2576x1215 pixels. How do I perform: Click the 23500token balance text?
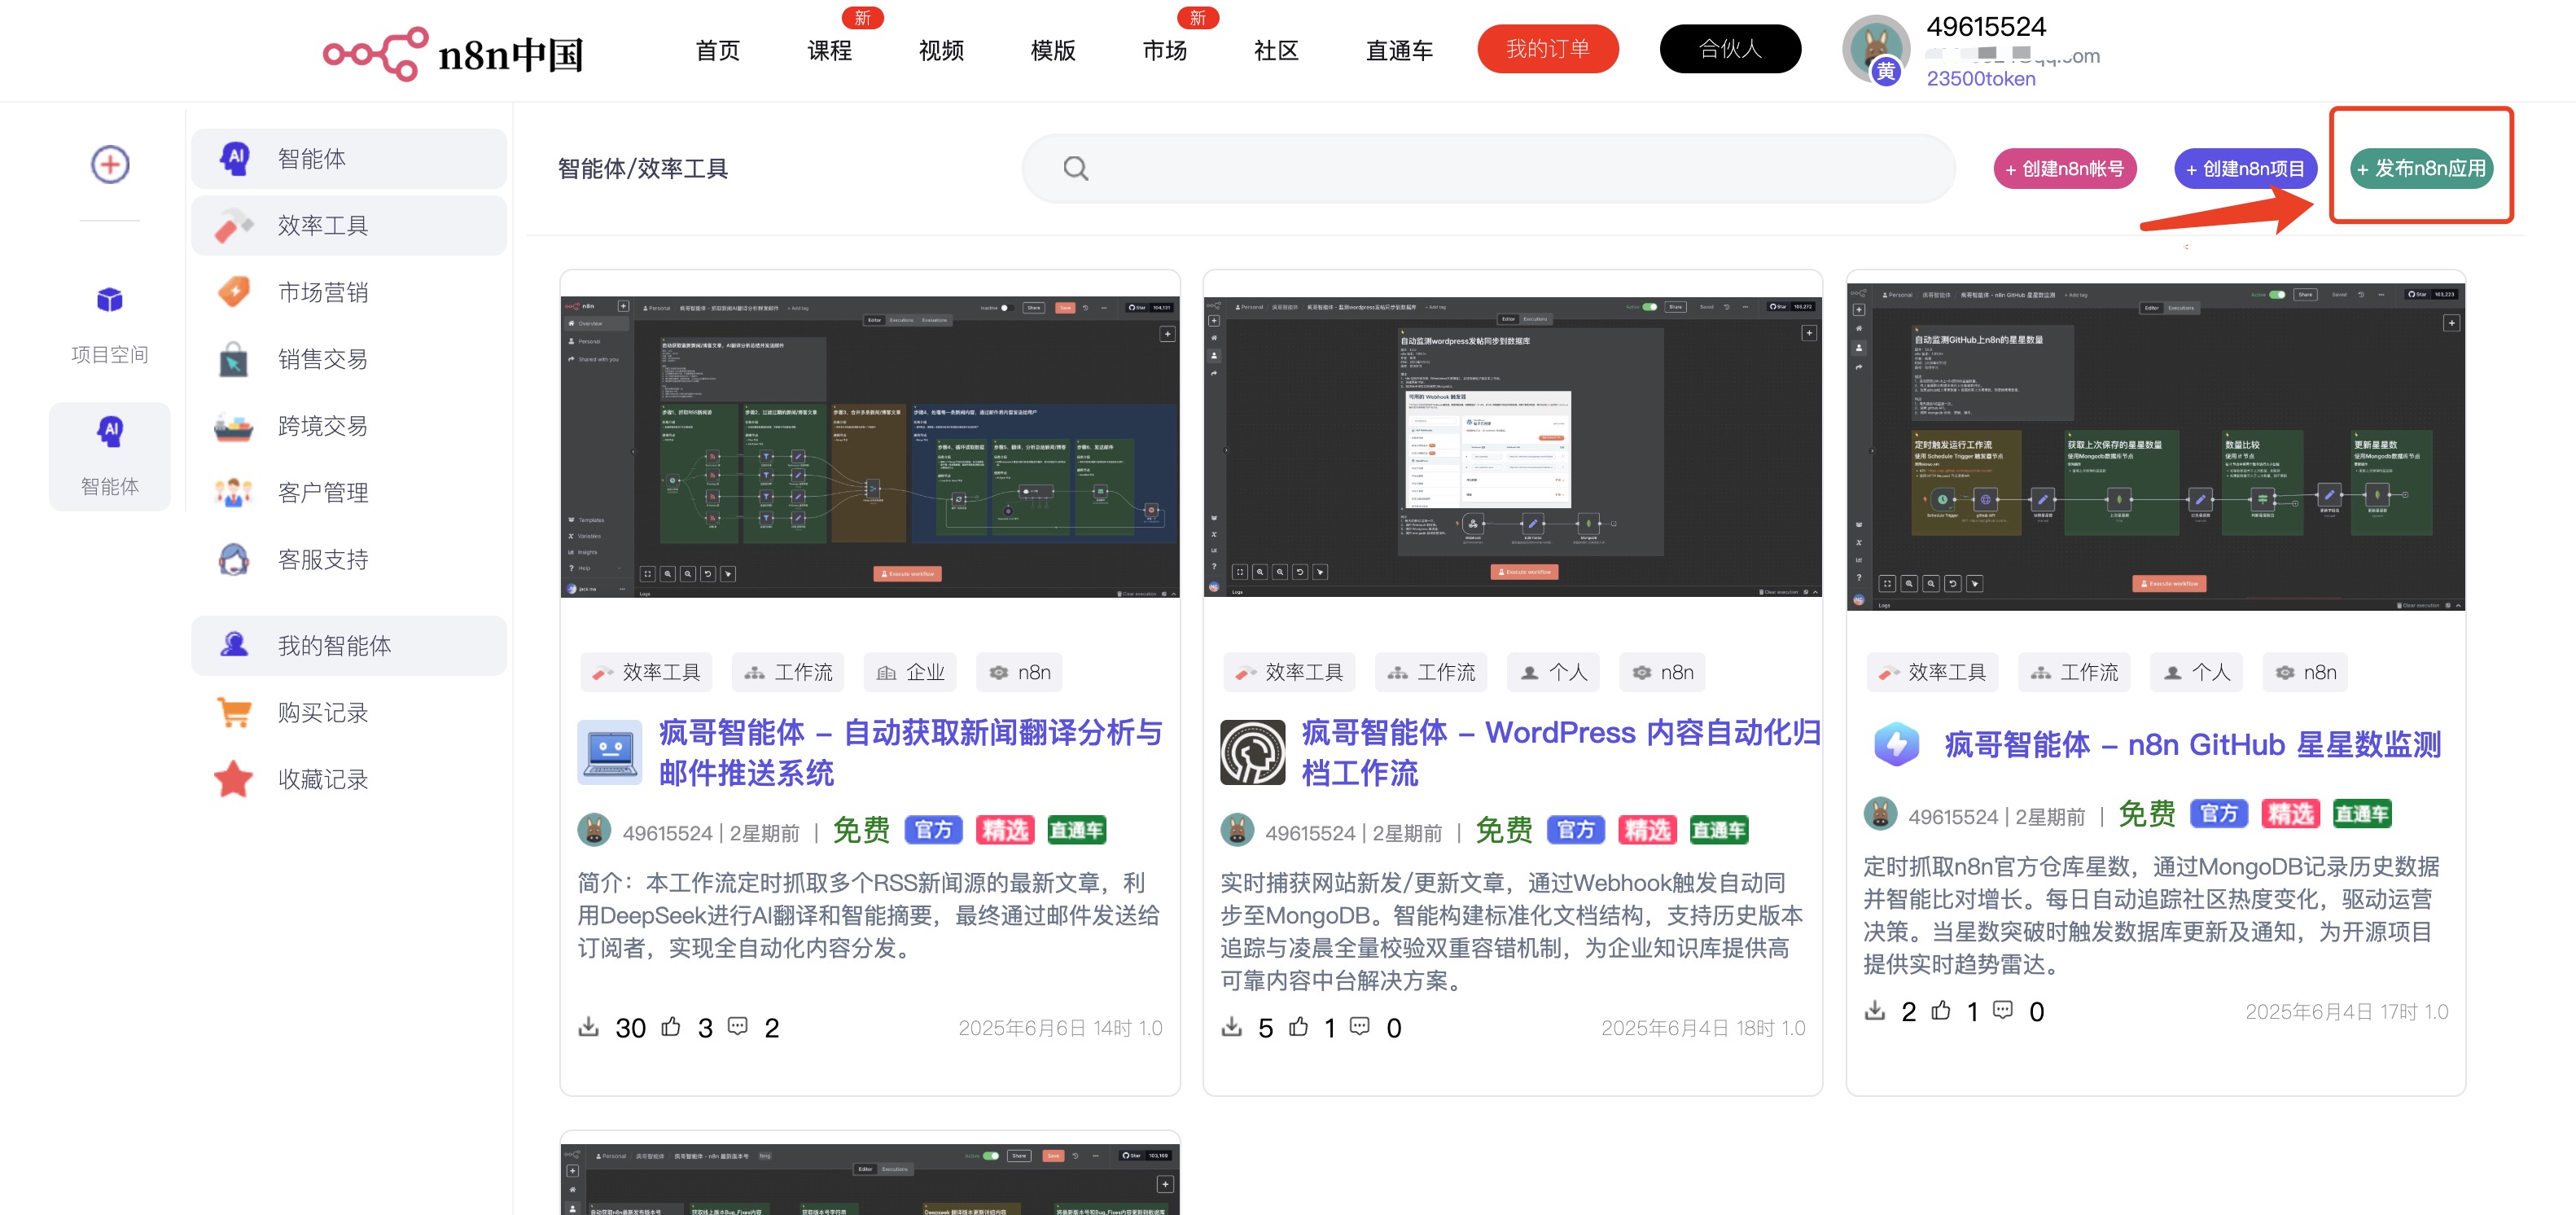point(1980,79)
